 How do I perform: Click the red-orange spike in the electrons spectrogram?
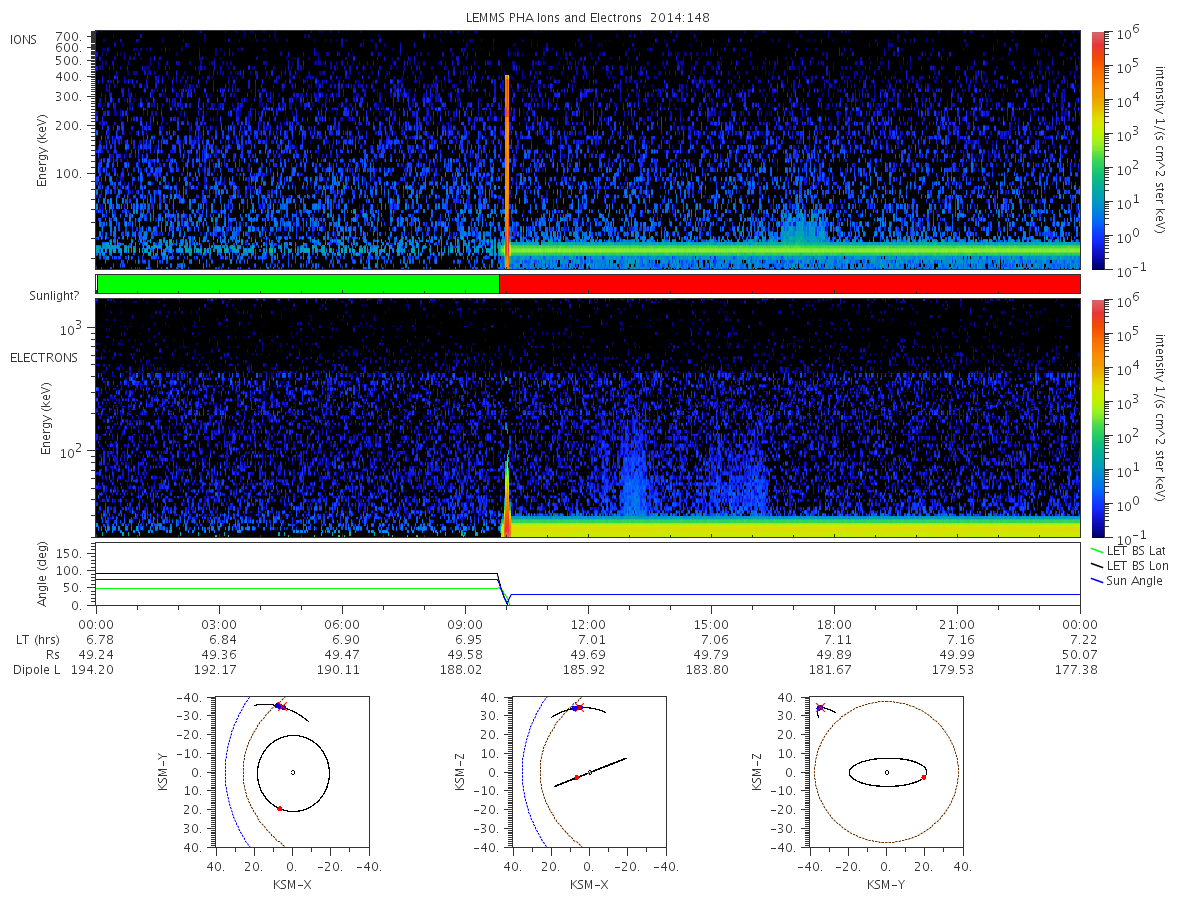coord(507,524)
